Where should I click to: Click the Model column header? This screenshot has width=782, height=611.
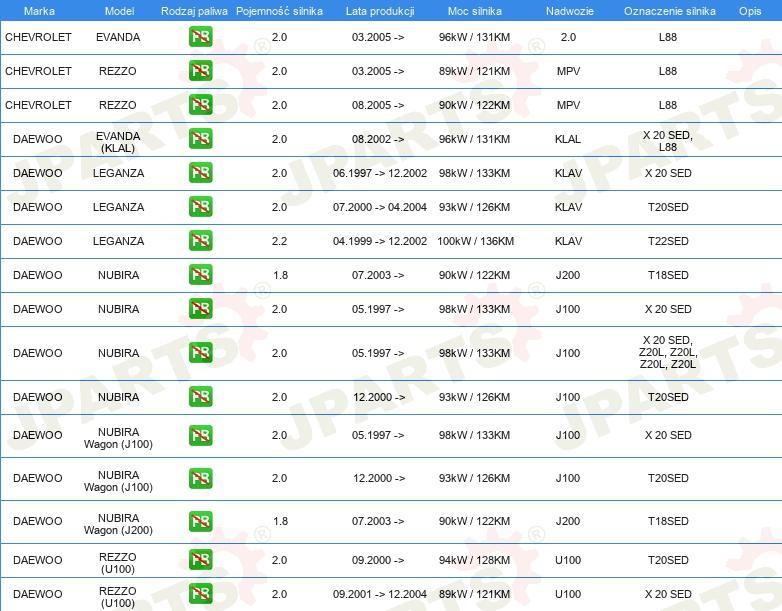click(x=119, y=11)
